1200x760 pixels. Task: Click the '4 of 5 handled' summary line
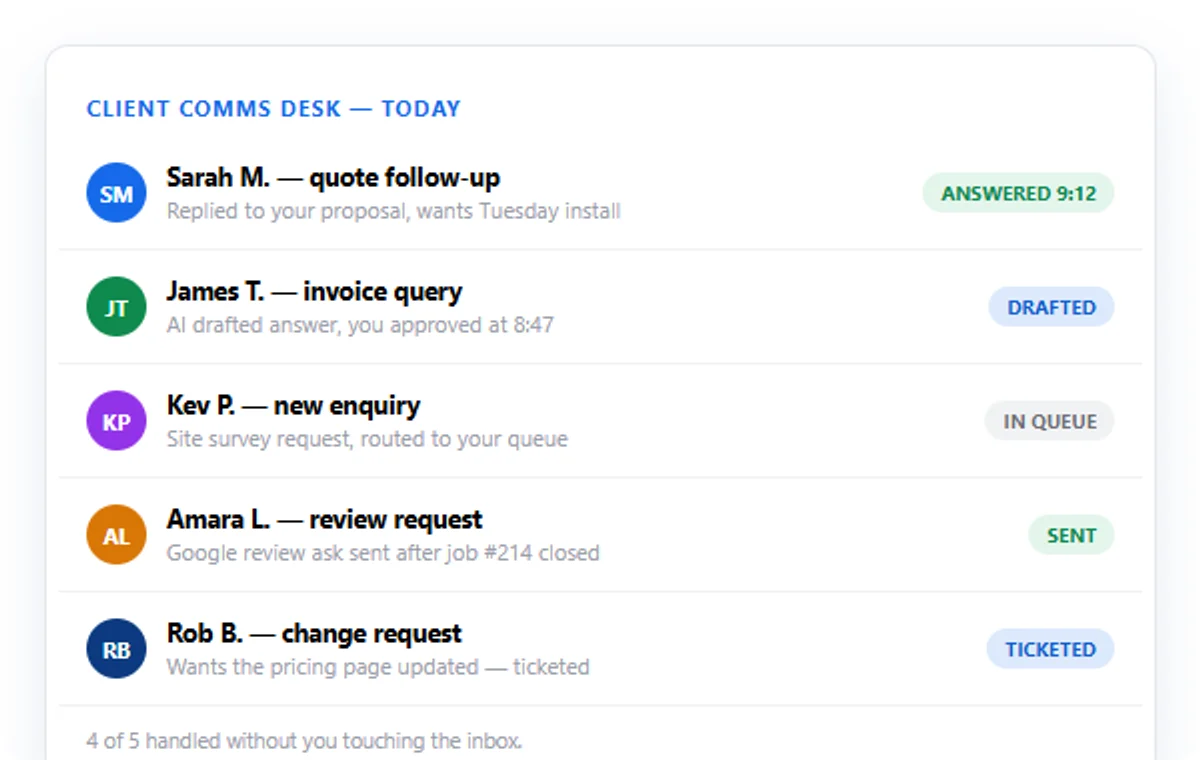[304, 741]
